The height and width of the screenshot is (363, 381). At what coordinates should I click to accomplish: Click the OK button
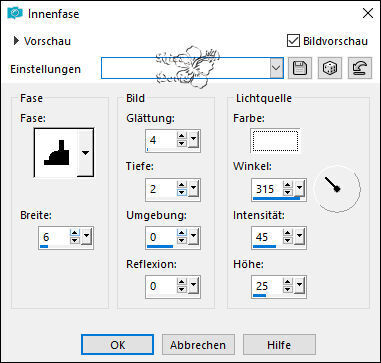(117, 345)
